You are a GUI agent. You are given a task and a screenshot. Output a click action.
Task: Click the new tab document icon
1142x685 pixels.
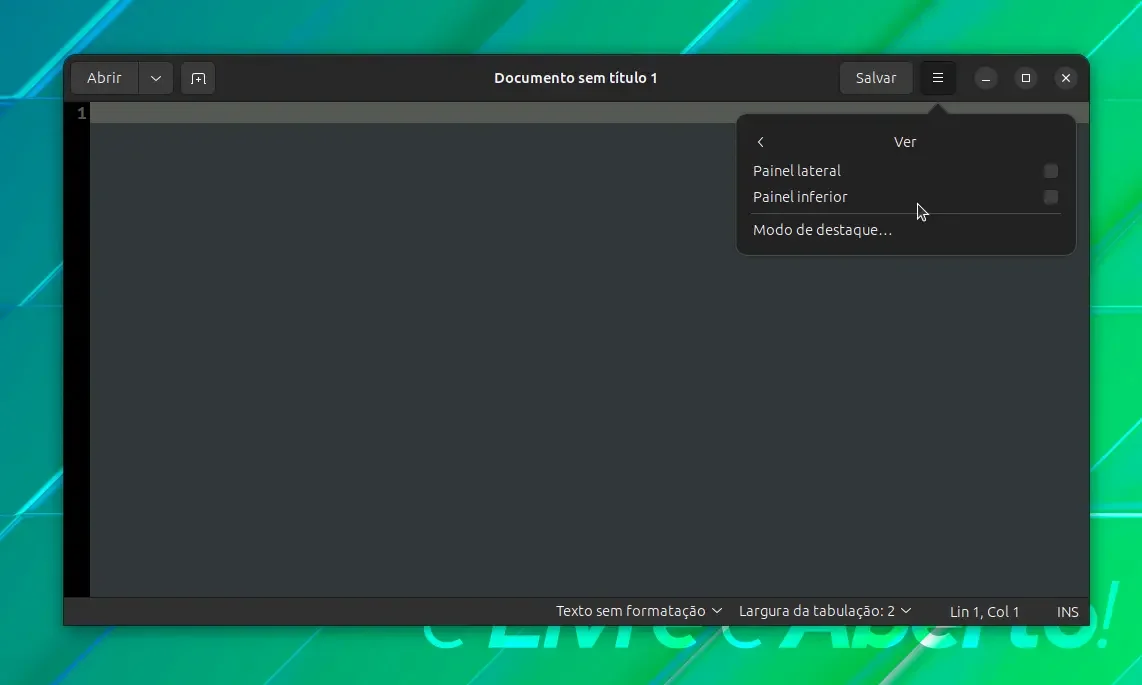click(198, 78)
